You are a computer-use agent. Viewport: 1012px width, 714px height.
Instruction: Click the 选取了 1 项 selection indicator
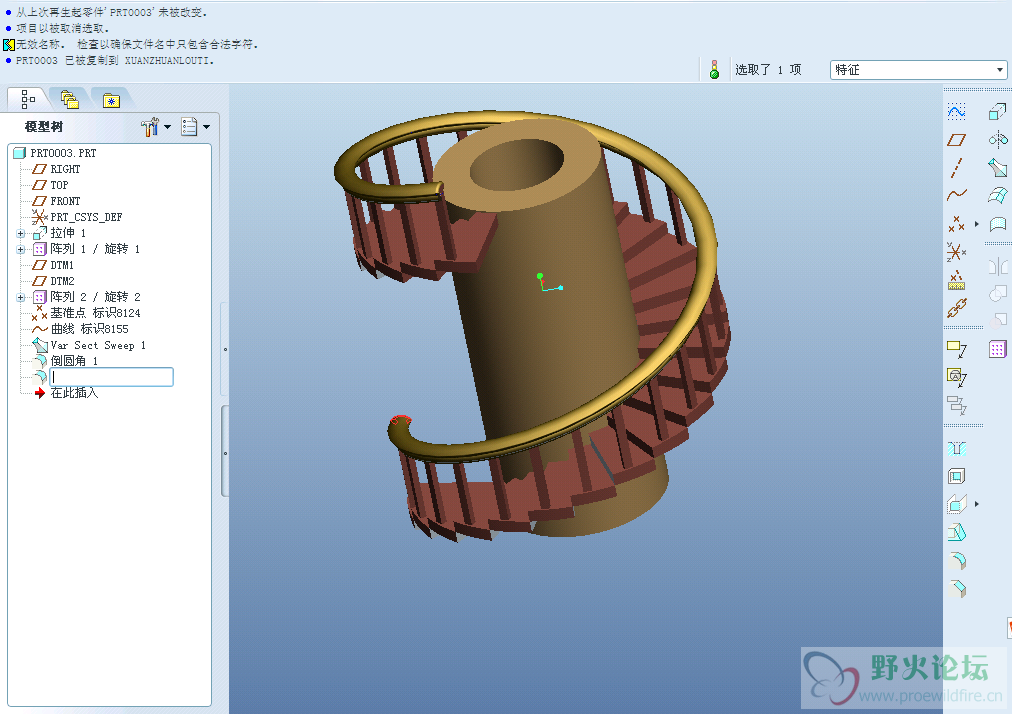tap(768, 70)
